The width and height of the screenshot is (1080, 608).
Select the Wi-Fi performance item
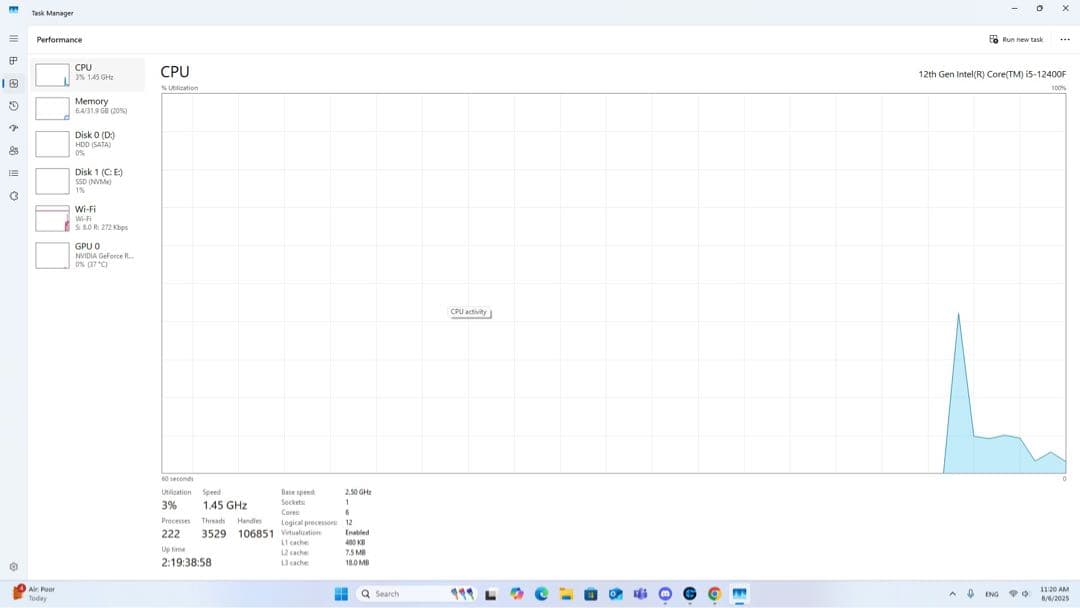coord(86,217)
